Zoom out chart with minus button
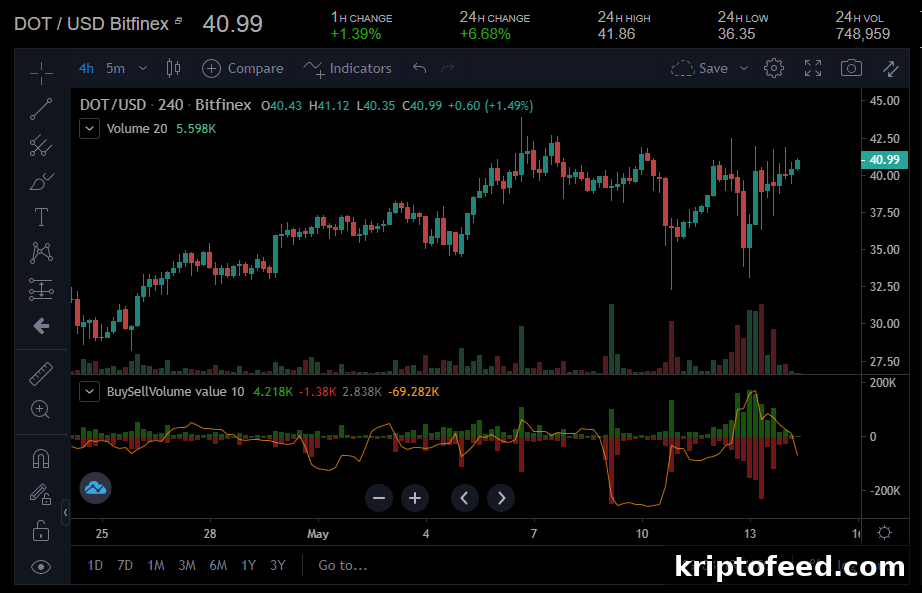Image resolution: width=922 pixels, height=593 pixels. point(379,498)
